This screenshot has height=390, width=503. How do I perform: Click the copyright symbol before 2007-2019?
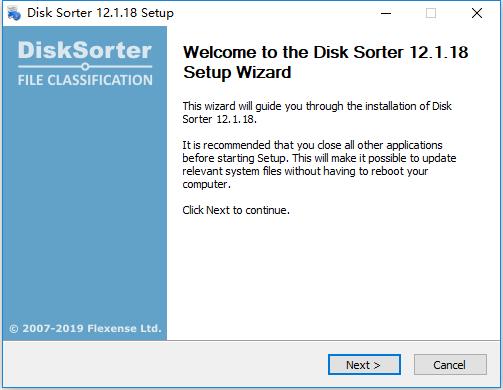click(14, 329)
